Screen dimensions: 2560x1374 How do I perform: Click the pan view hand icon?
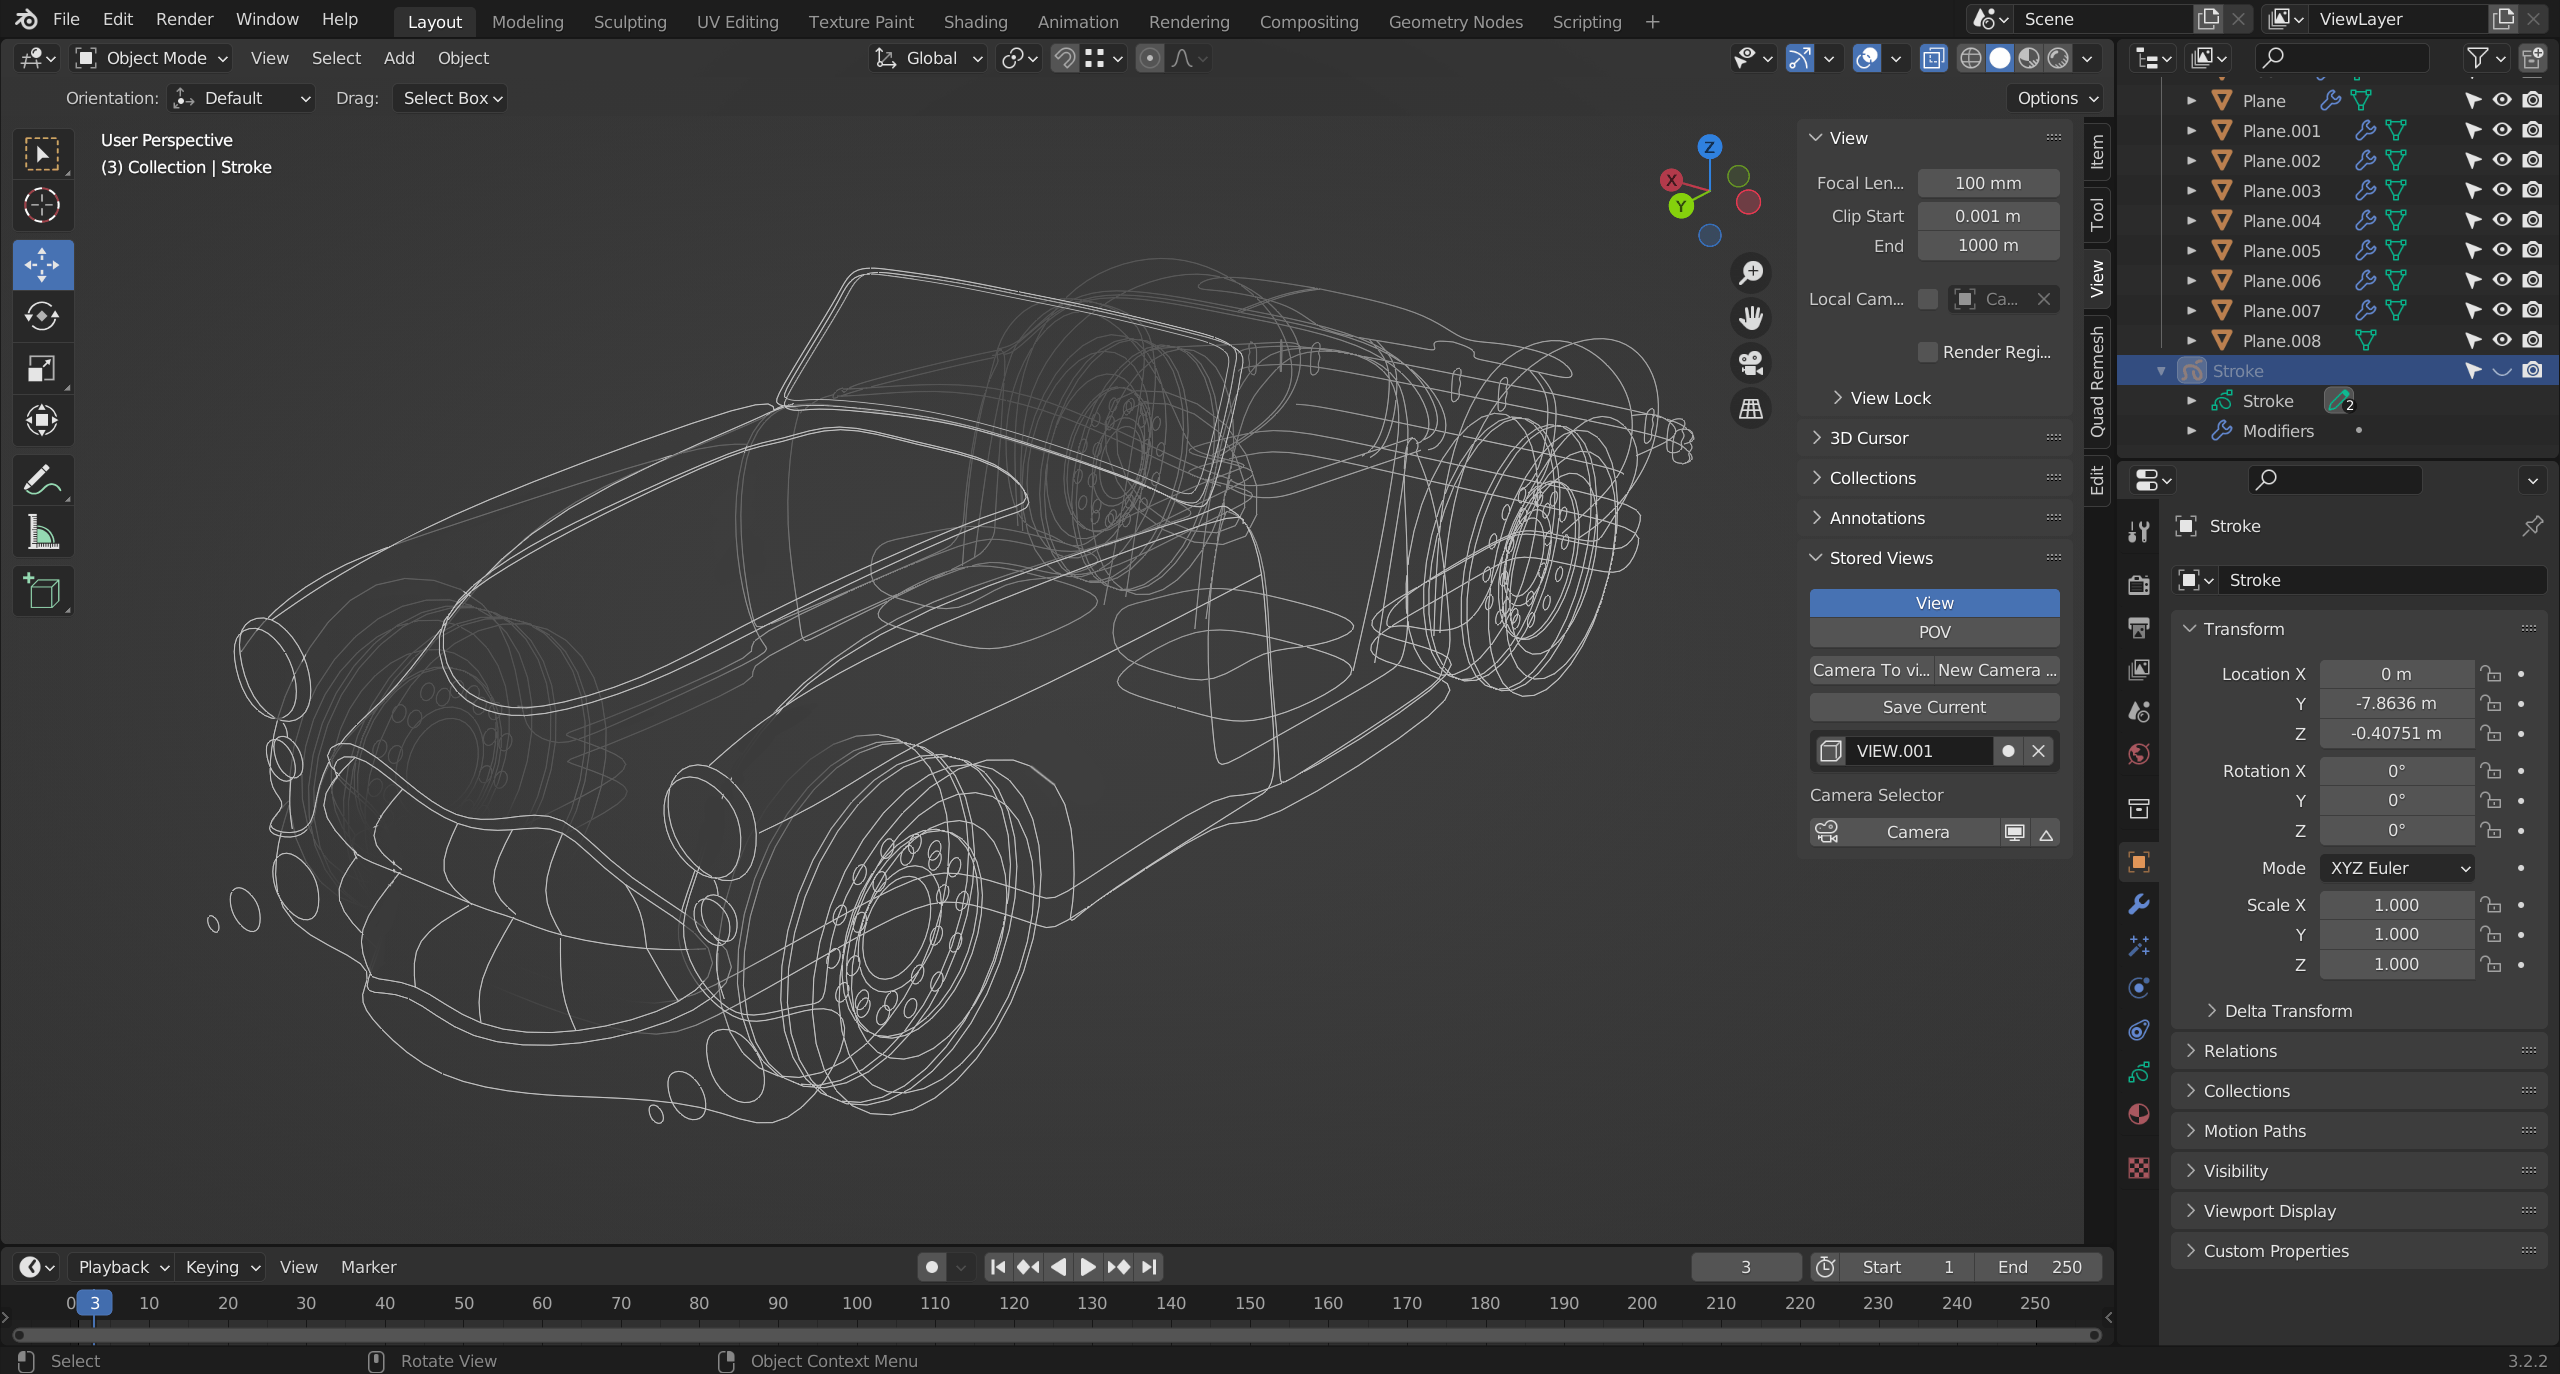(1751, 318)
